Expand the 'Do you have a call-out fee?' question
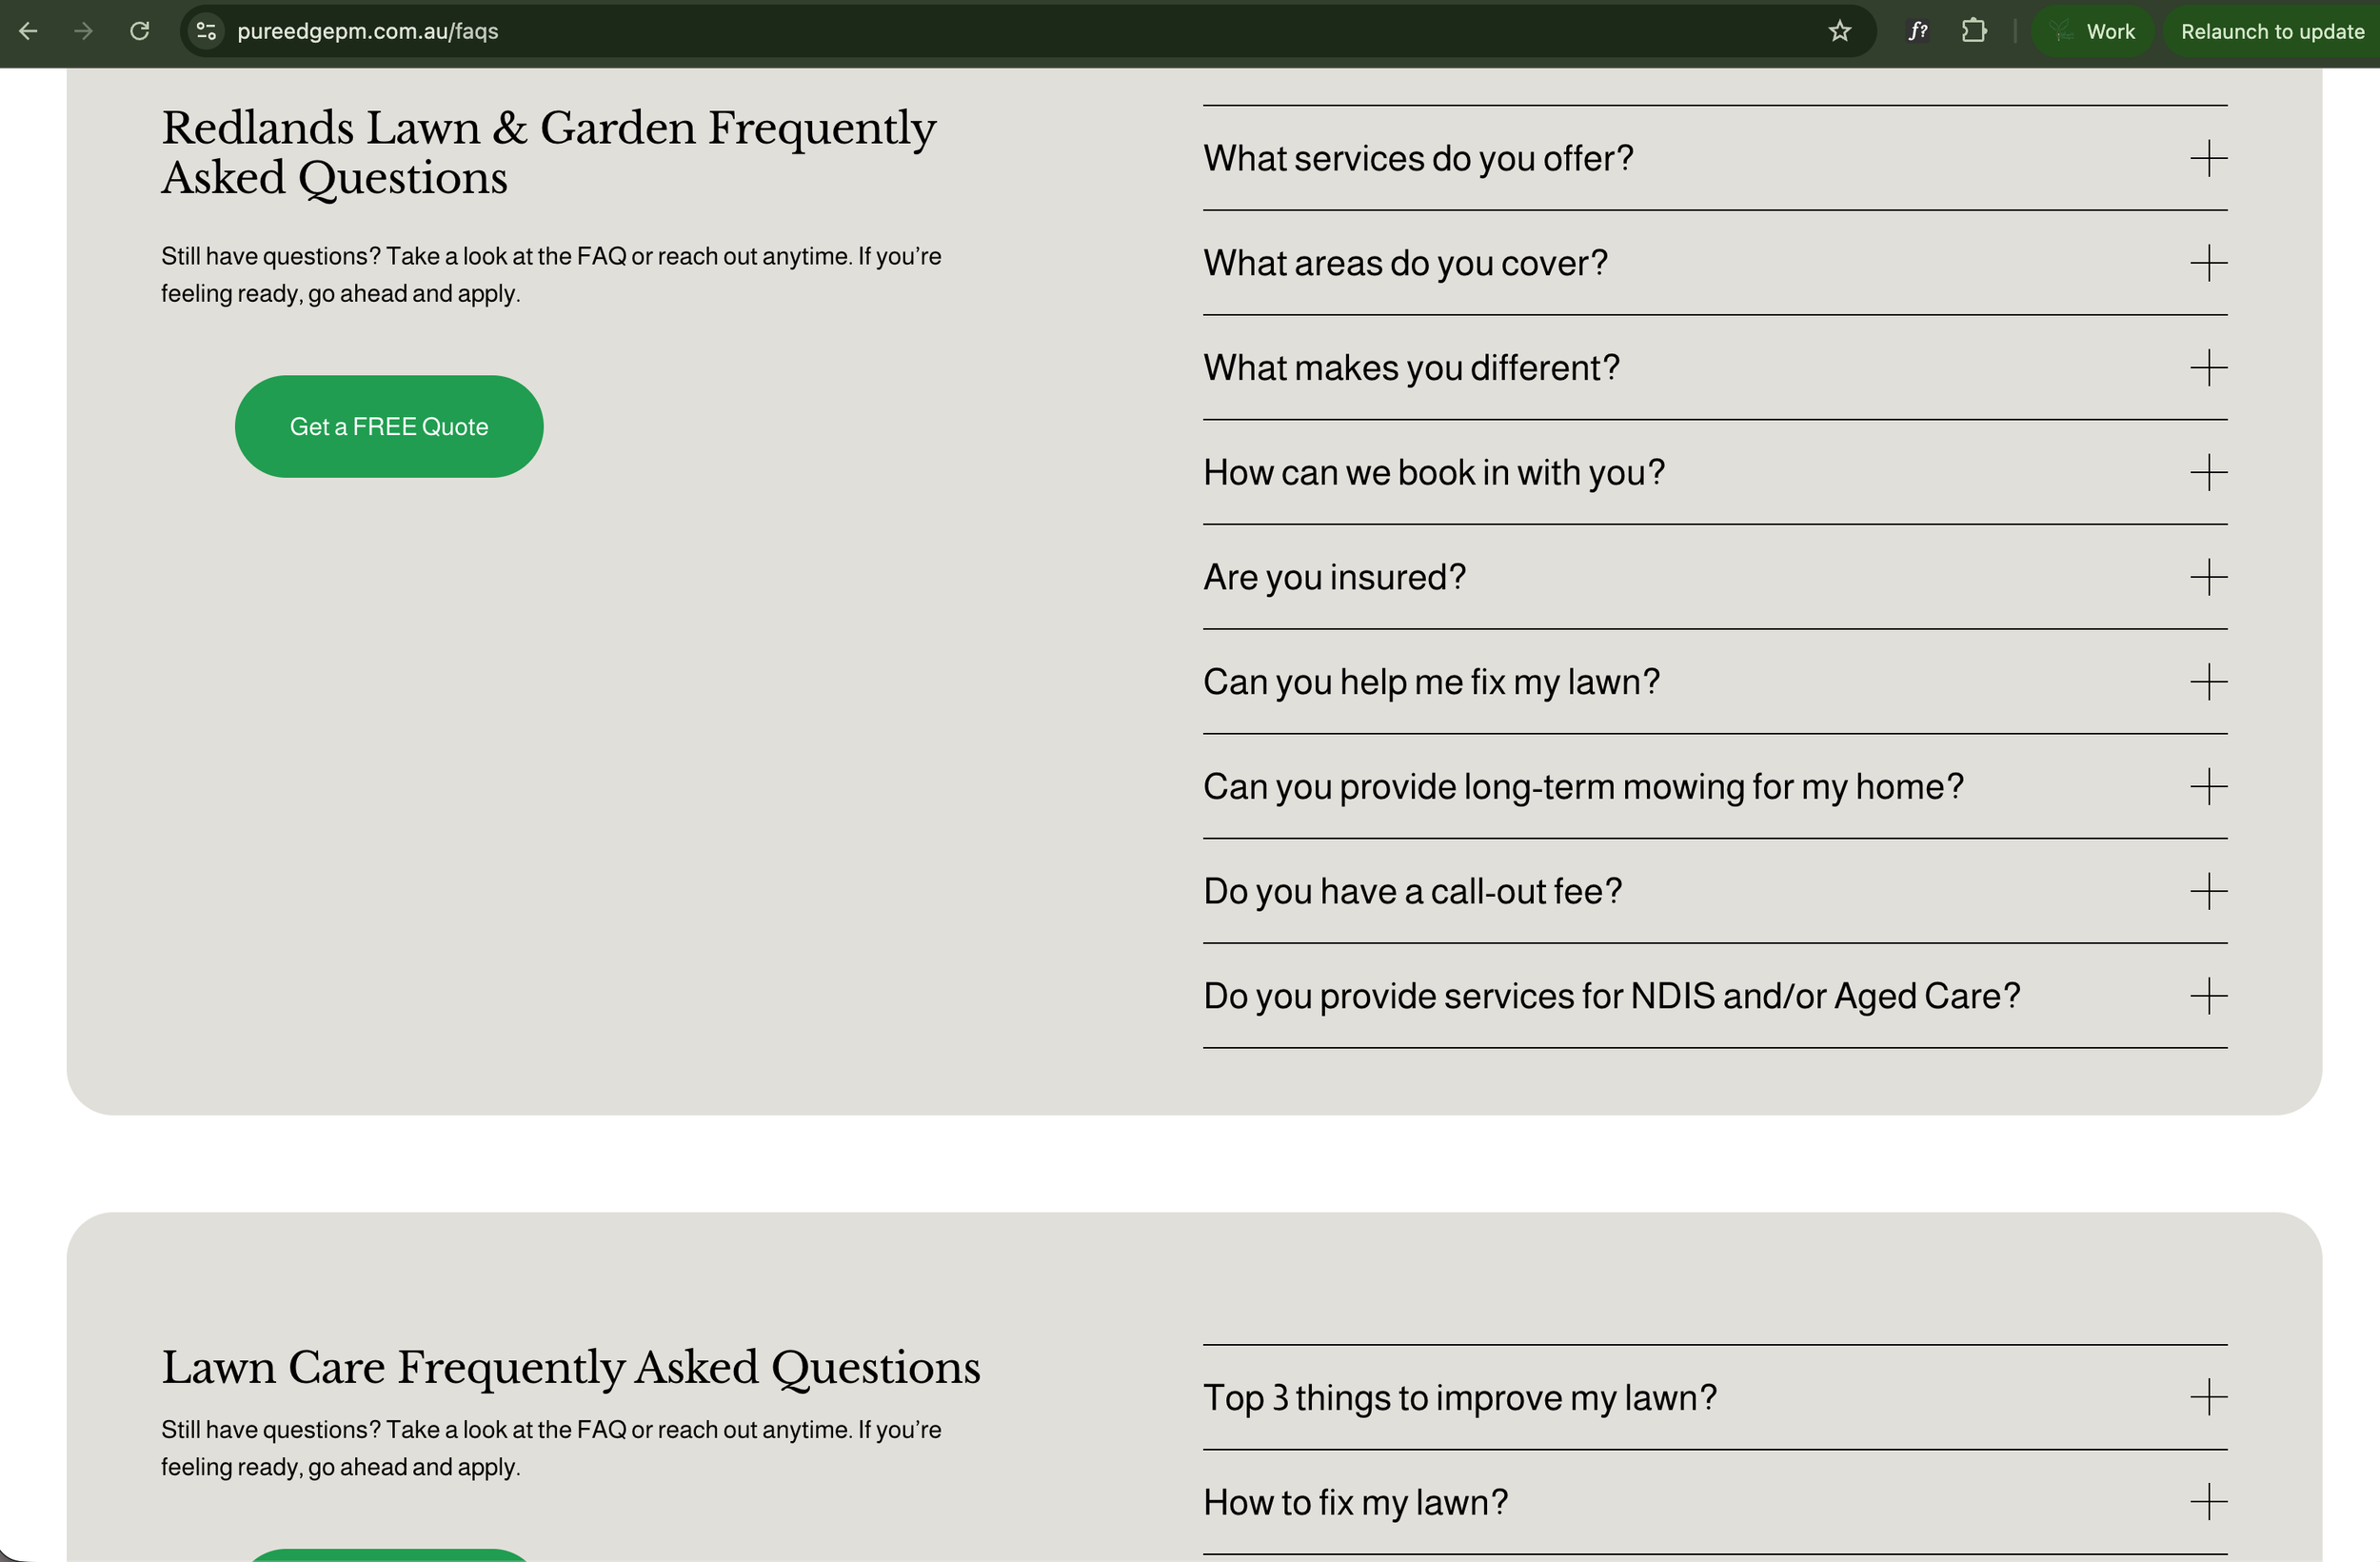Viewport: 2380px width, 1562px height. (x=2209, y=891)
